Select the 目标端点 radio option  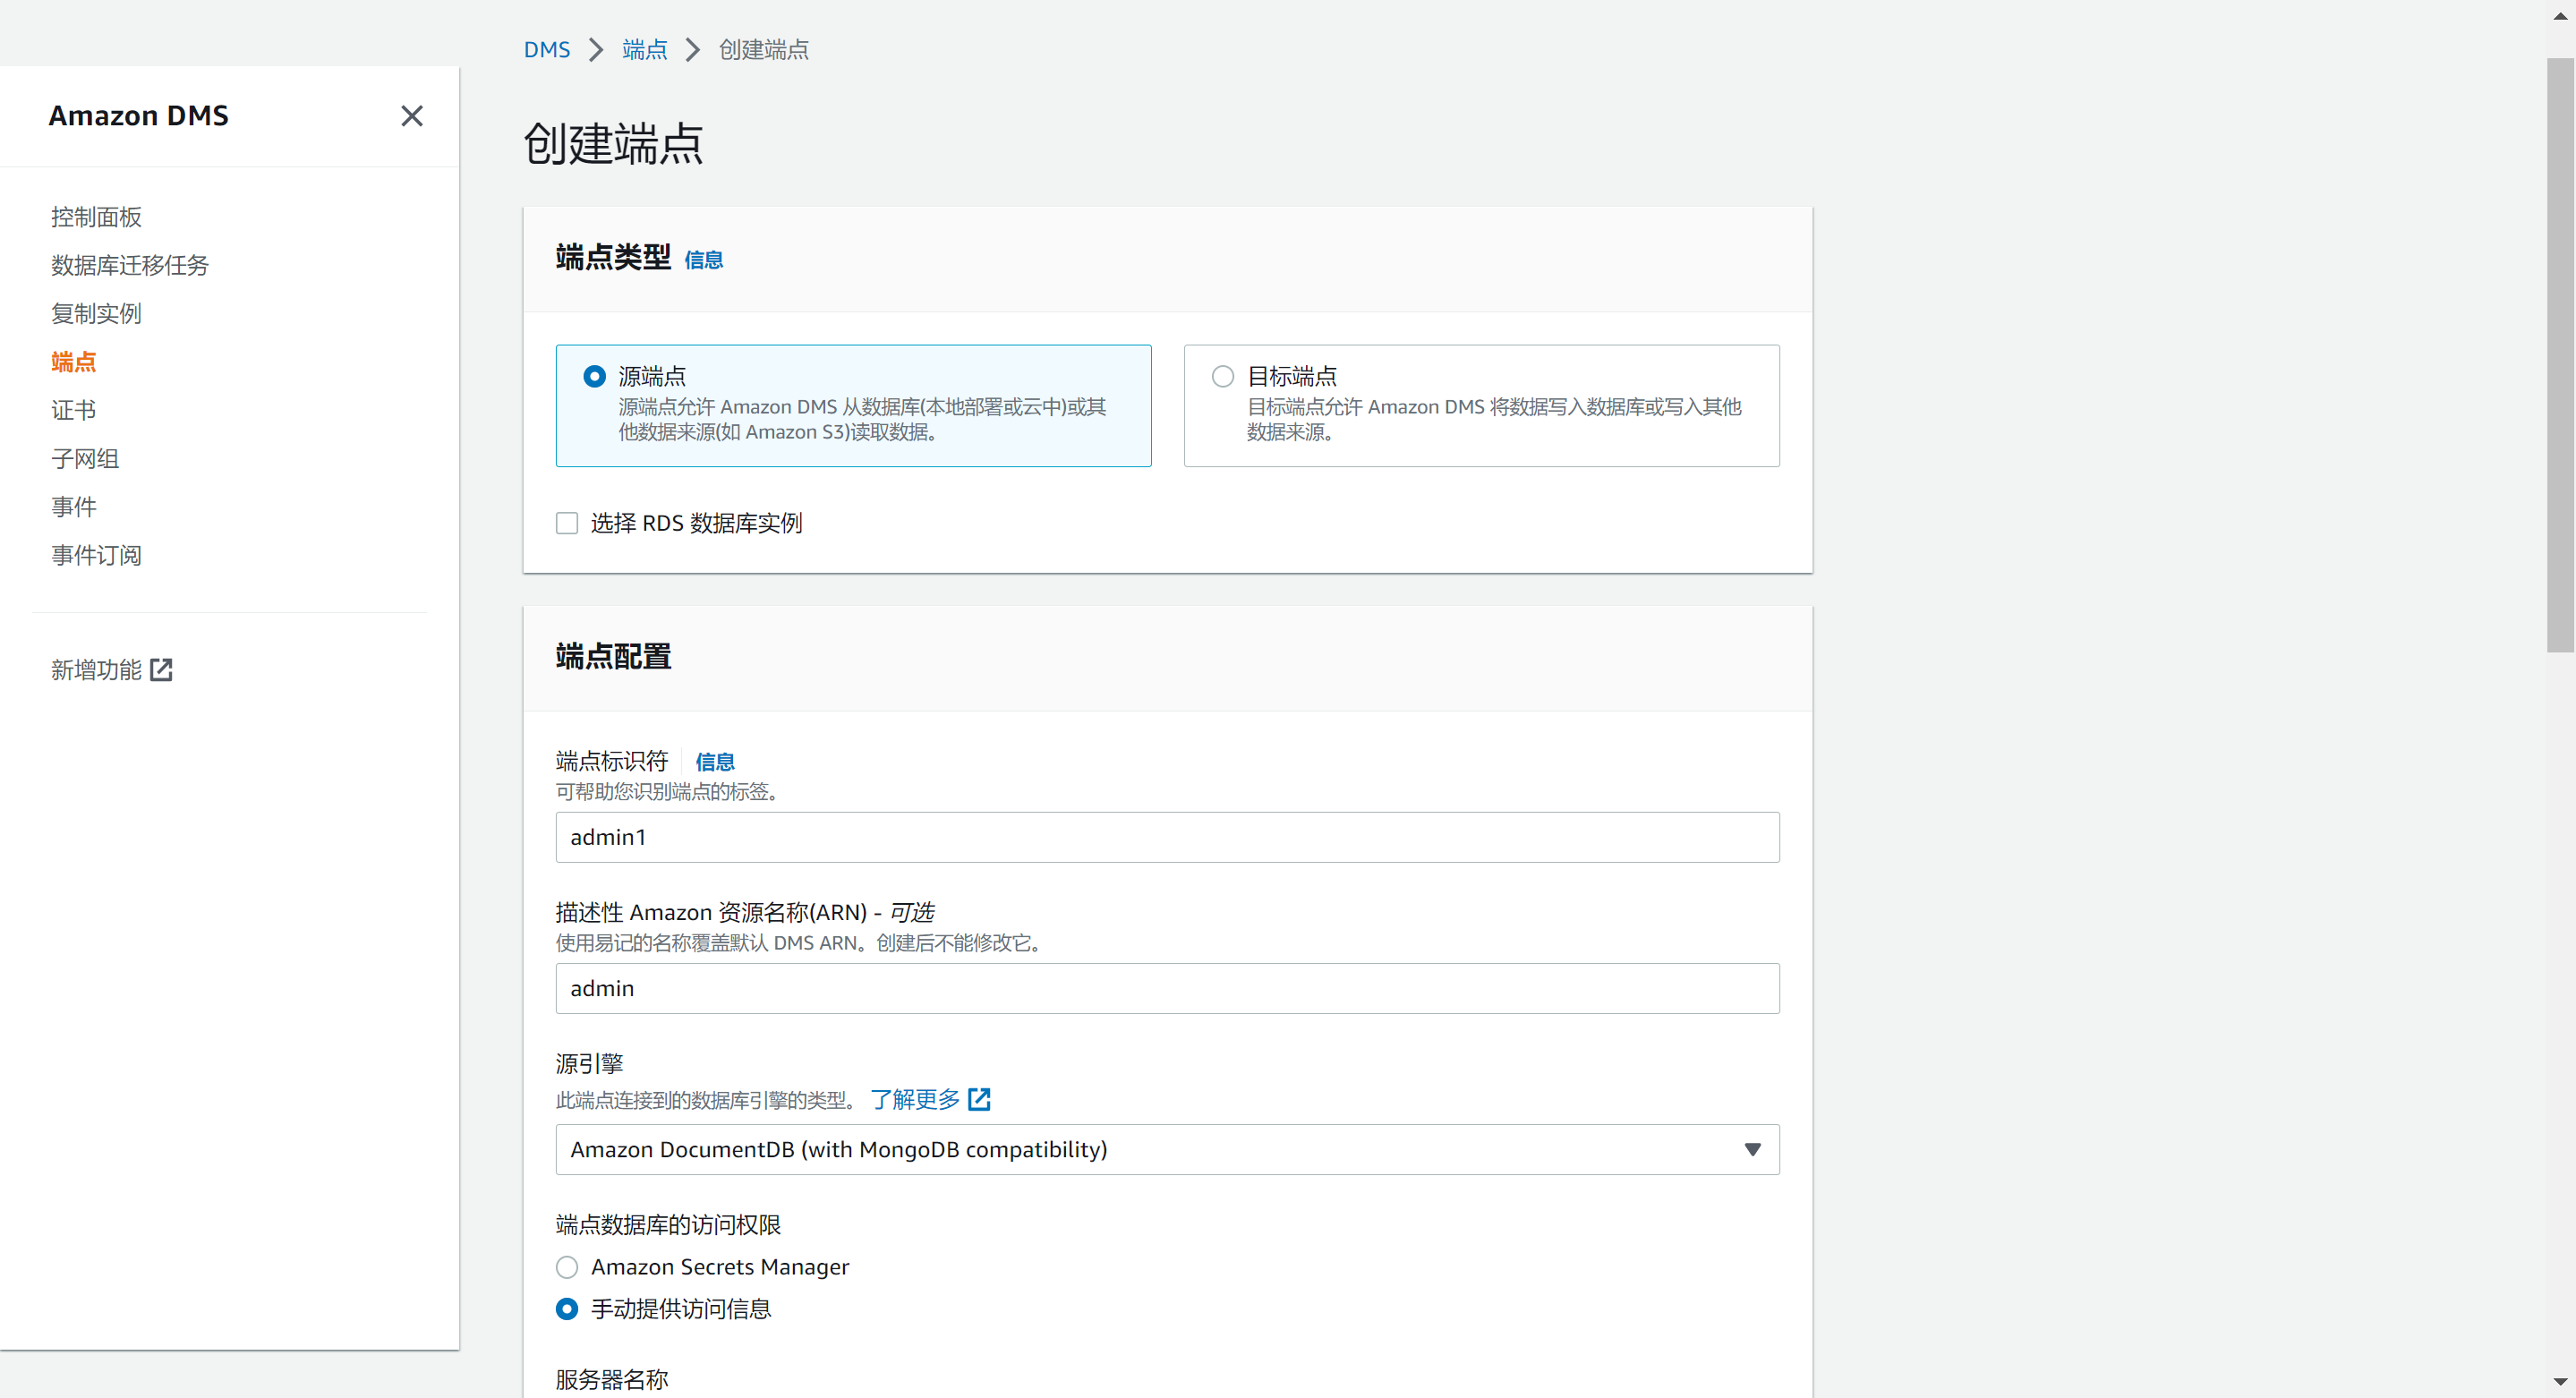click(x=1222, y=377)
